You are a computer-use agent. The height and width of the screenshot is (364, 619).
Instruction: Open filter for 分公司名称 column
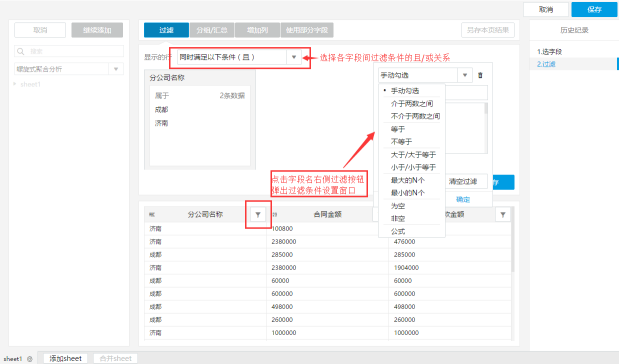coord(258,214)
